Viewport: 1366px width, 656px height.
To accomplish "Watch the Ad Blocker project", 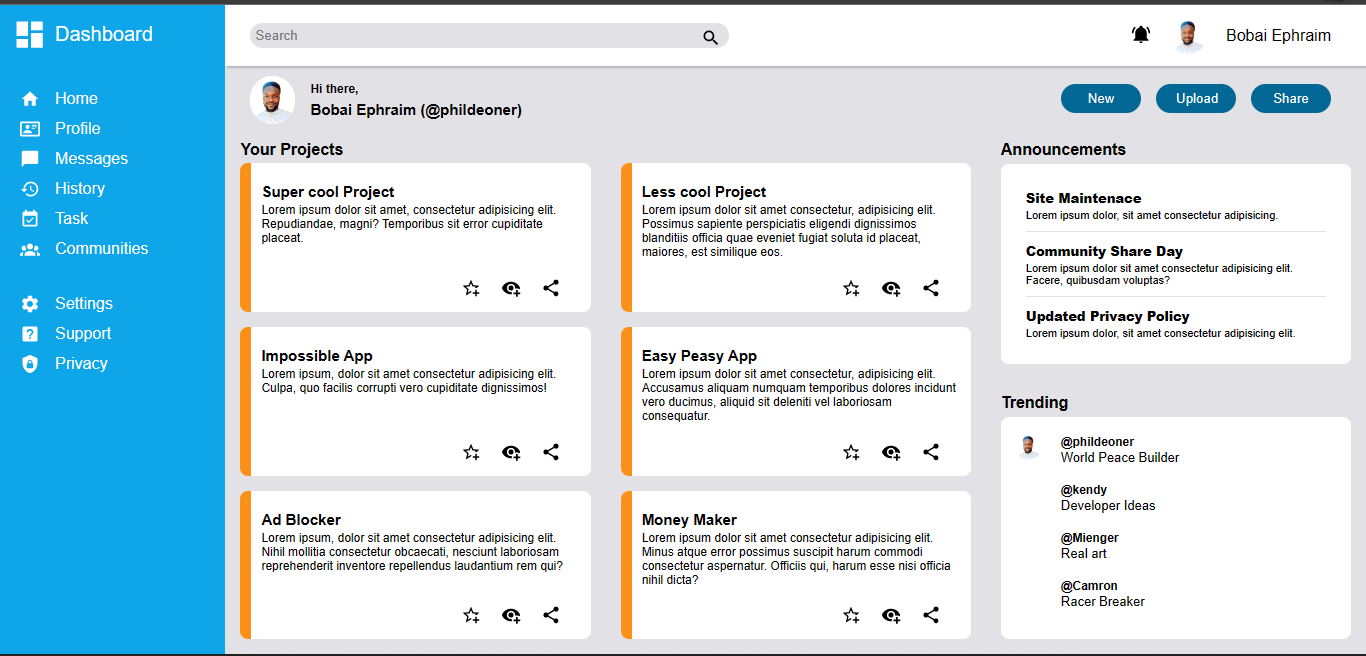I will 511,616.
